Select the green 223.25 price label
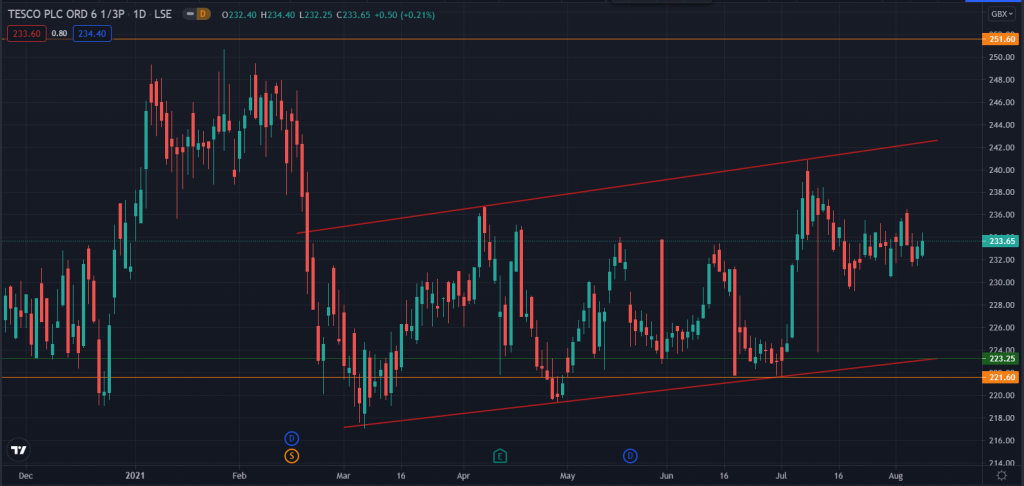 1000,359
